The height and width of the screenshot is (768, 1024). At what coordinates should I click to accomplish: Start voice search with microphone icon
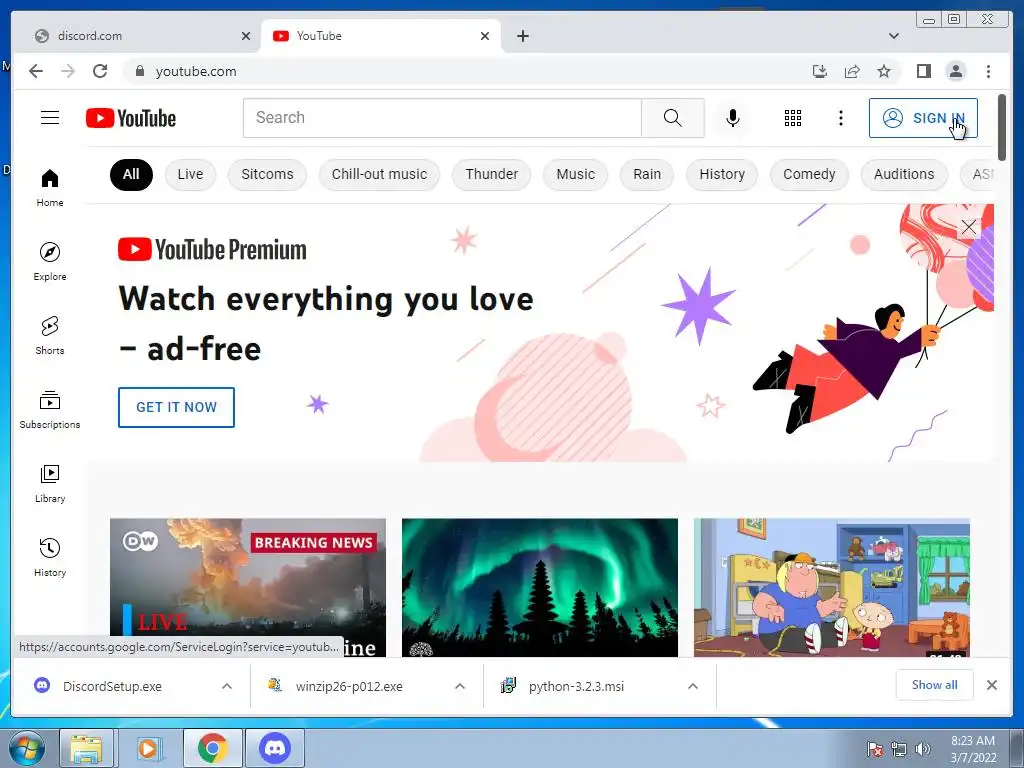click(733, 118)
